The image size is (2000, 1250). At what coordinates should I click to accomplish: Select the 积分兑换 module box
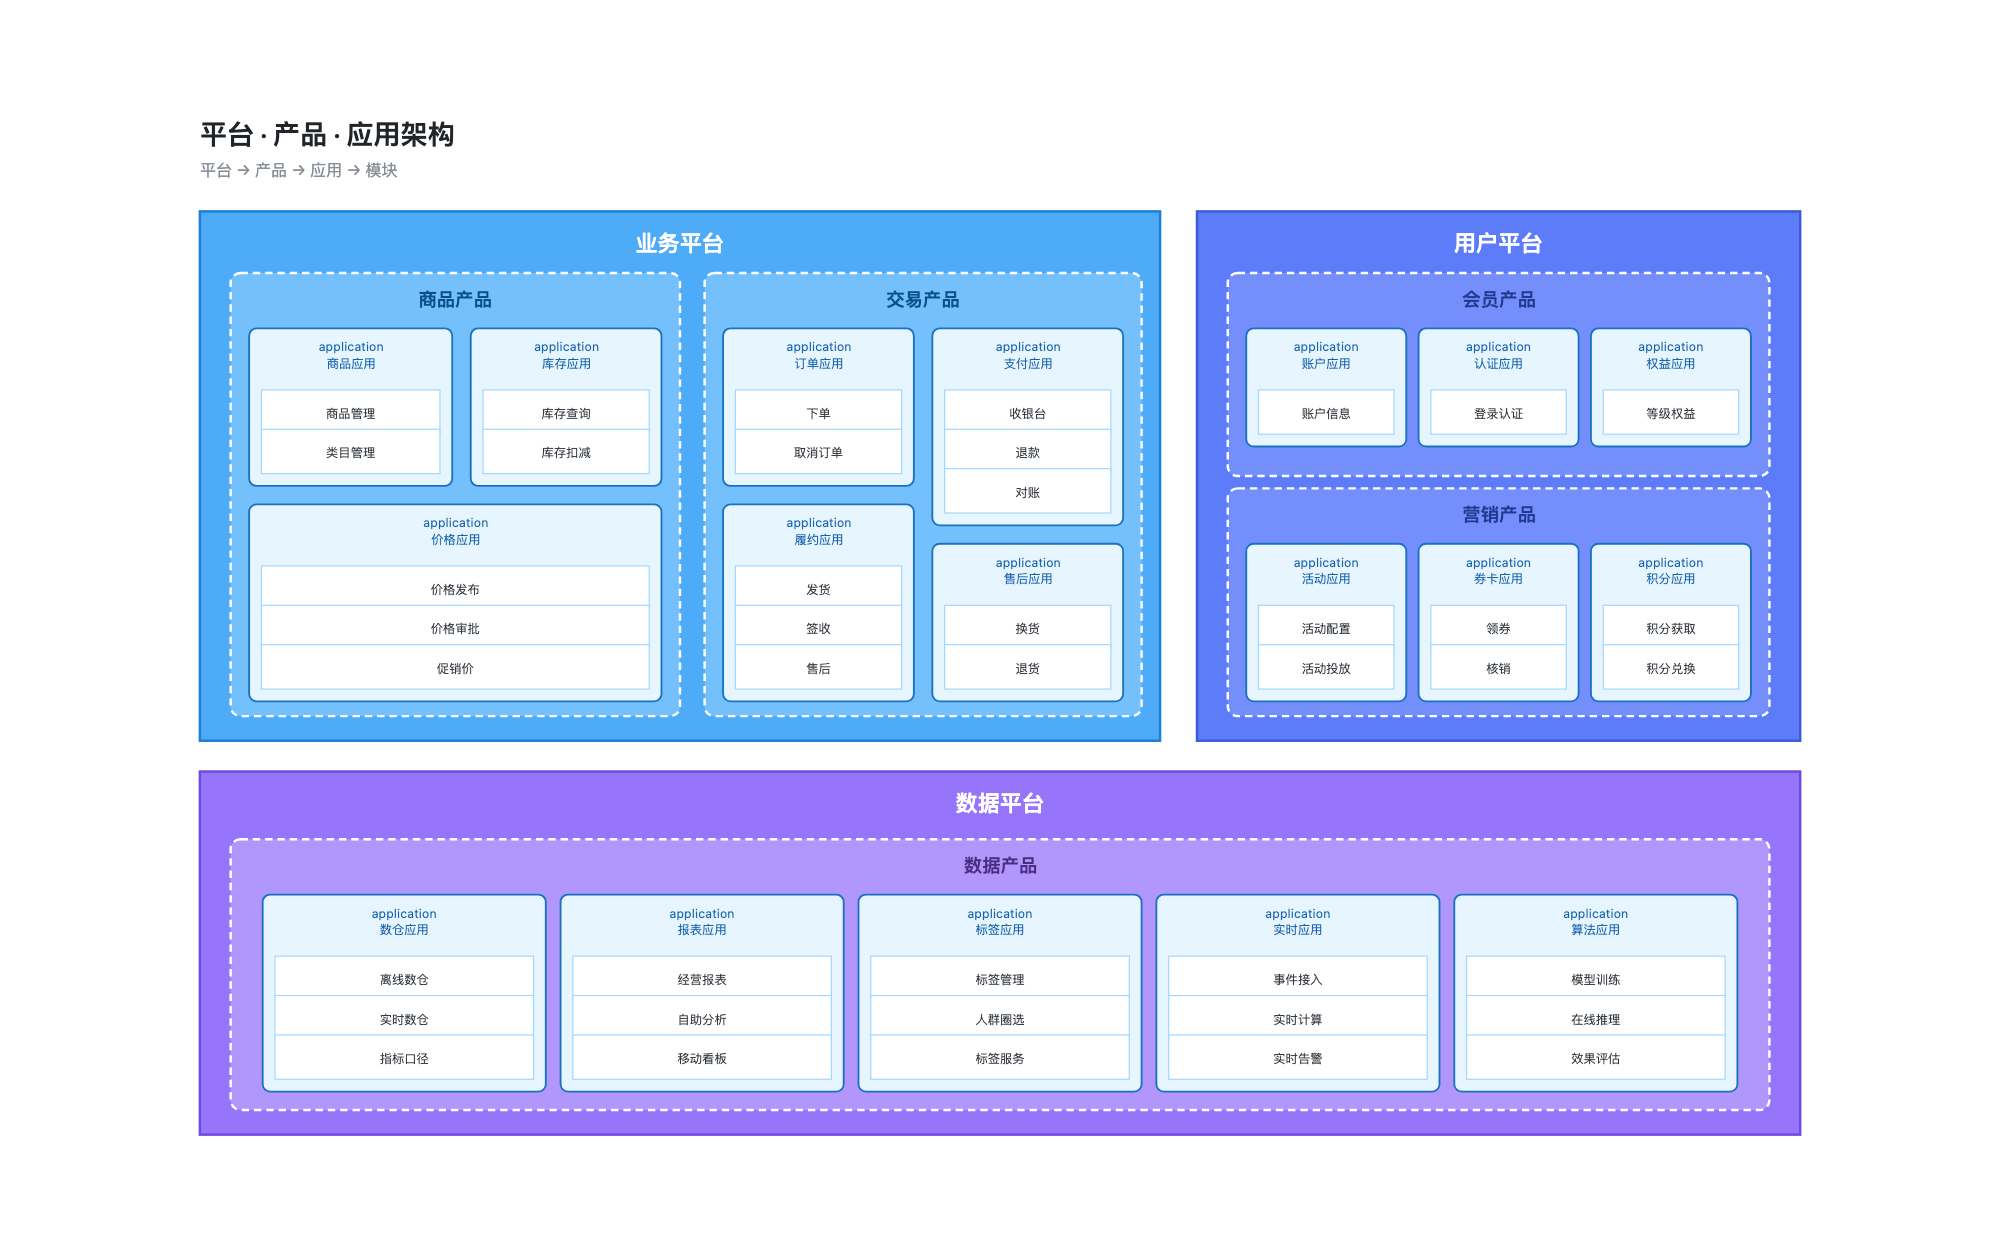(x=1670, y=668)
